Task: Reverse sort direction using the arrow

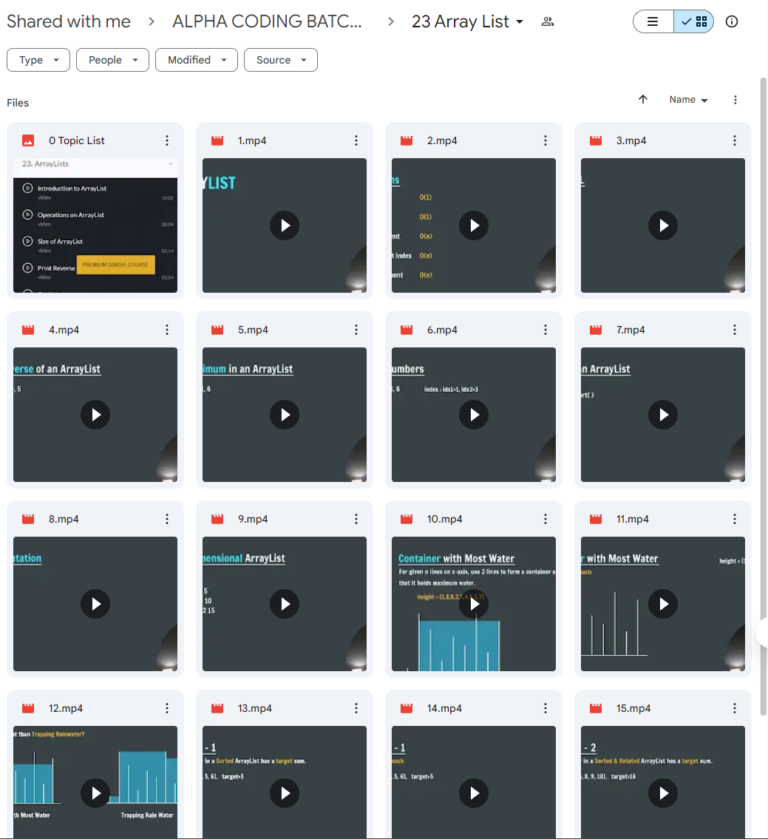Action: click(x=643, y=100)
